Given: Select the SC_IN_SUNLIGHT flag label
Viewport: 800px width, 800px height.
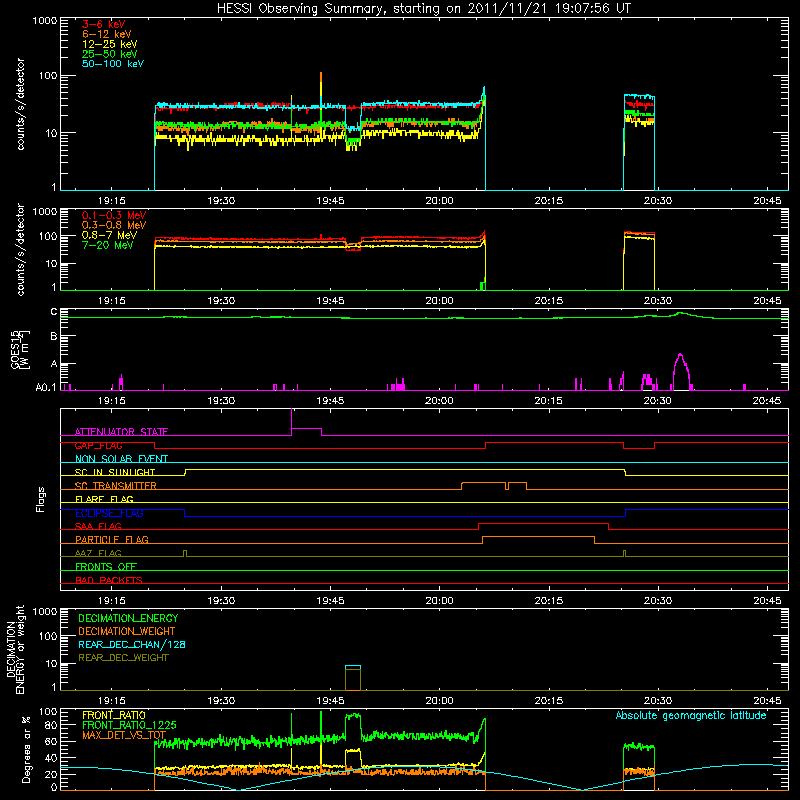Looking at the screenshot, I should pos(115,472).
